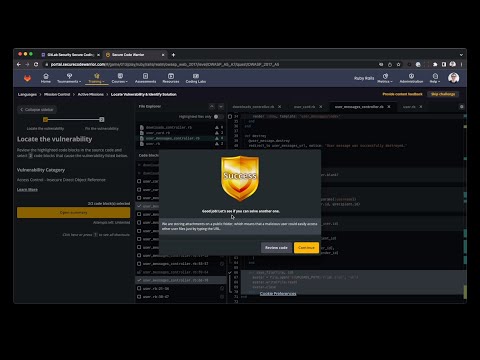This screenshot has height=360, width=480.
Task: Toggle checkbox at code line 34 gutter
Action: 230,117
